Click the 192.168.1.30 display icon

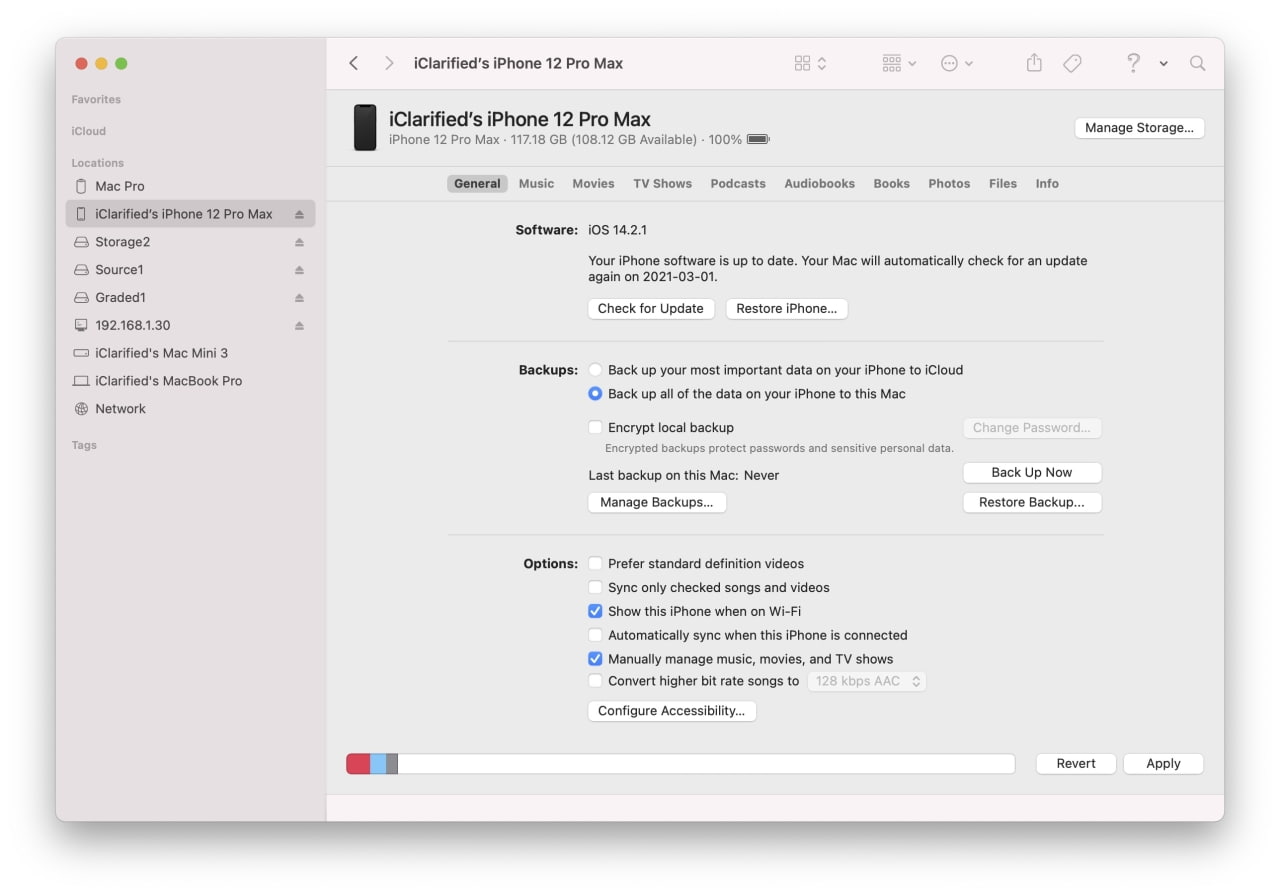(81, 326)
